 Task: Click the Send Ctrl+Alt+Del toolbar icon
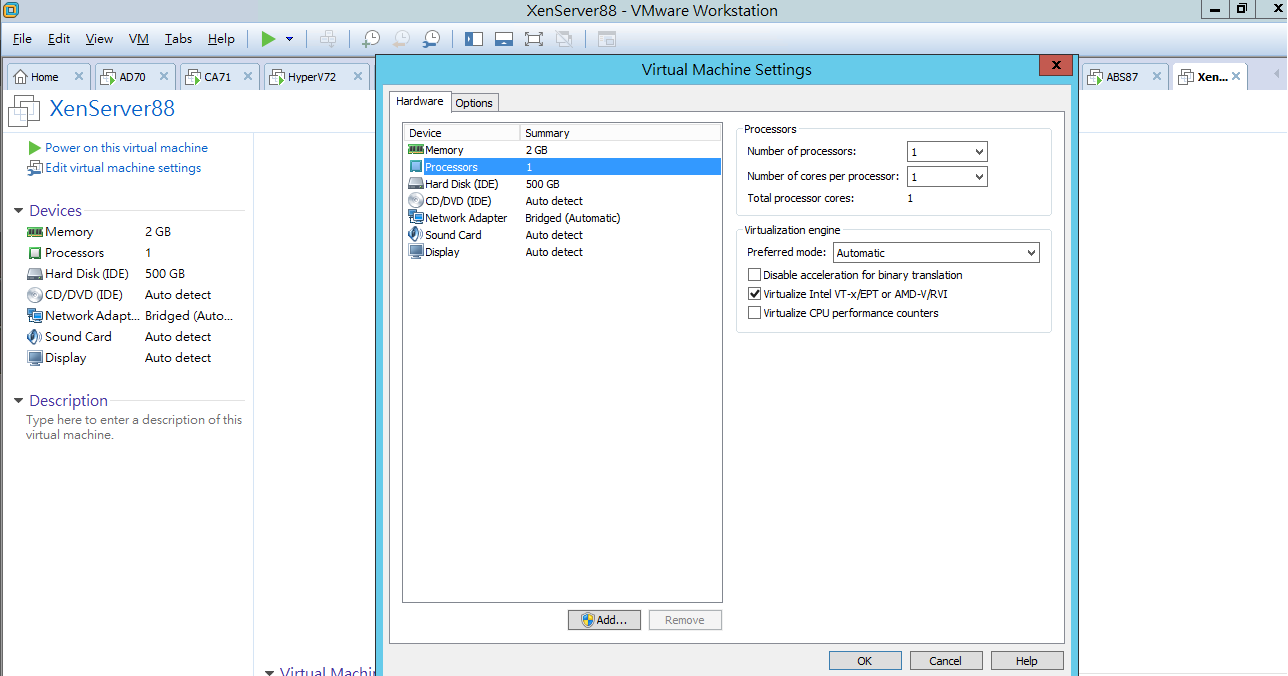tap(327, 39)
